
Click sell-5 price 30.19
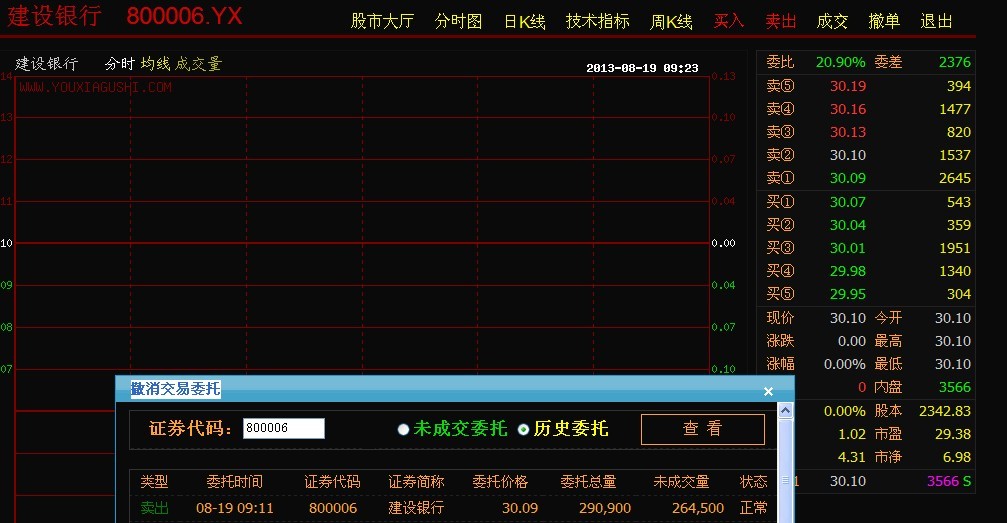pos(848,86)
